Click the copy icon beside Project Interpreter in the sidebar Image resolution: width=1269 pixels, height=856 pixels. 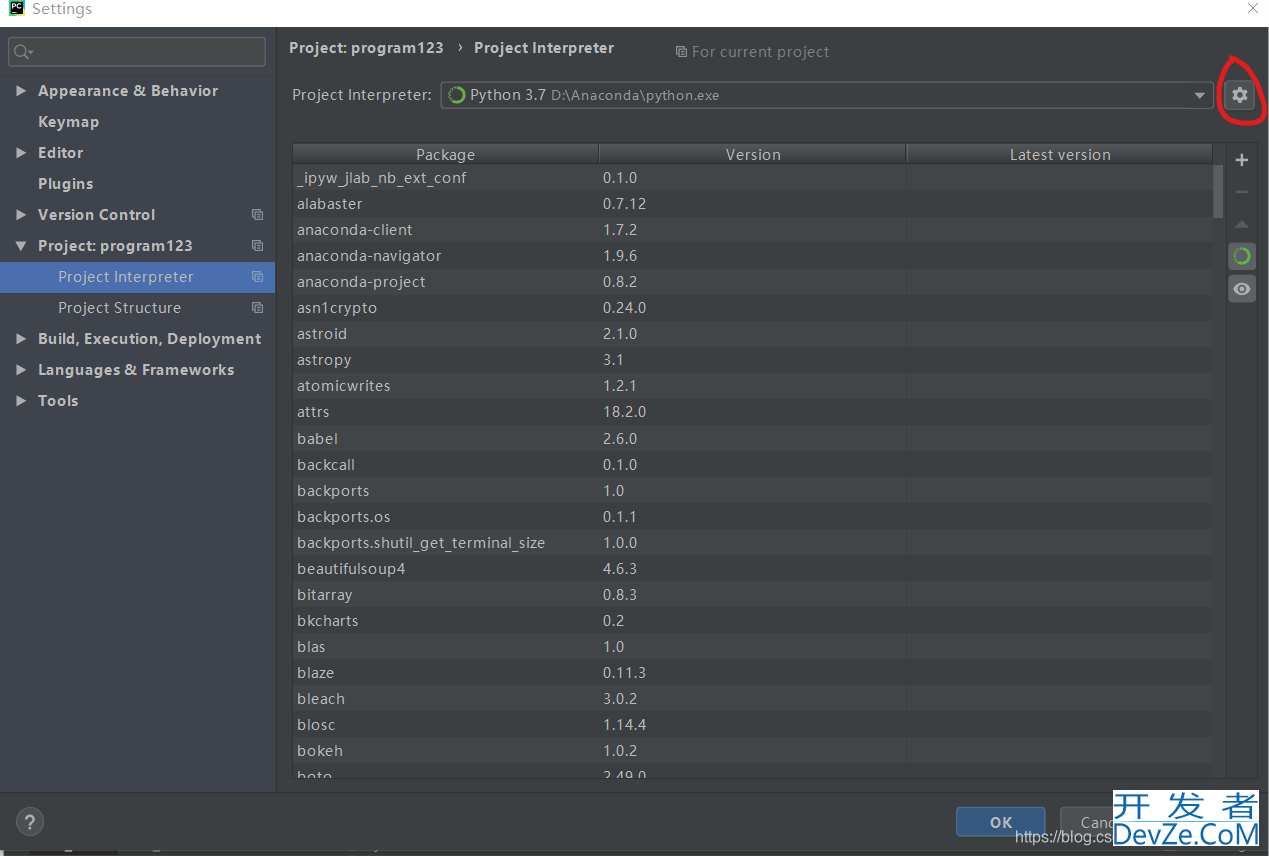click(257, 277)
